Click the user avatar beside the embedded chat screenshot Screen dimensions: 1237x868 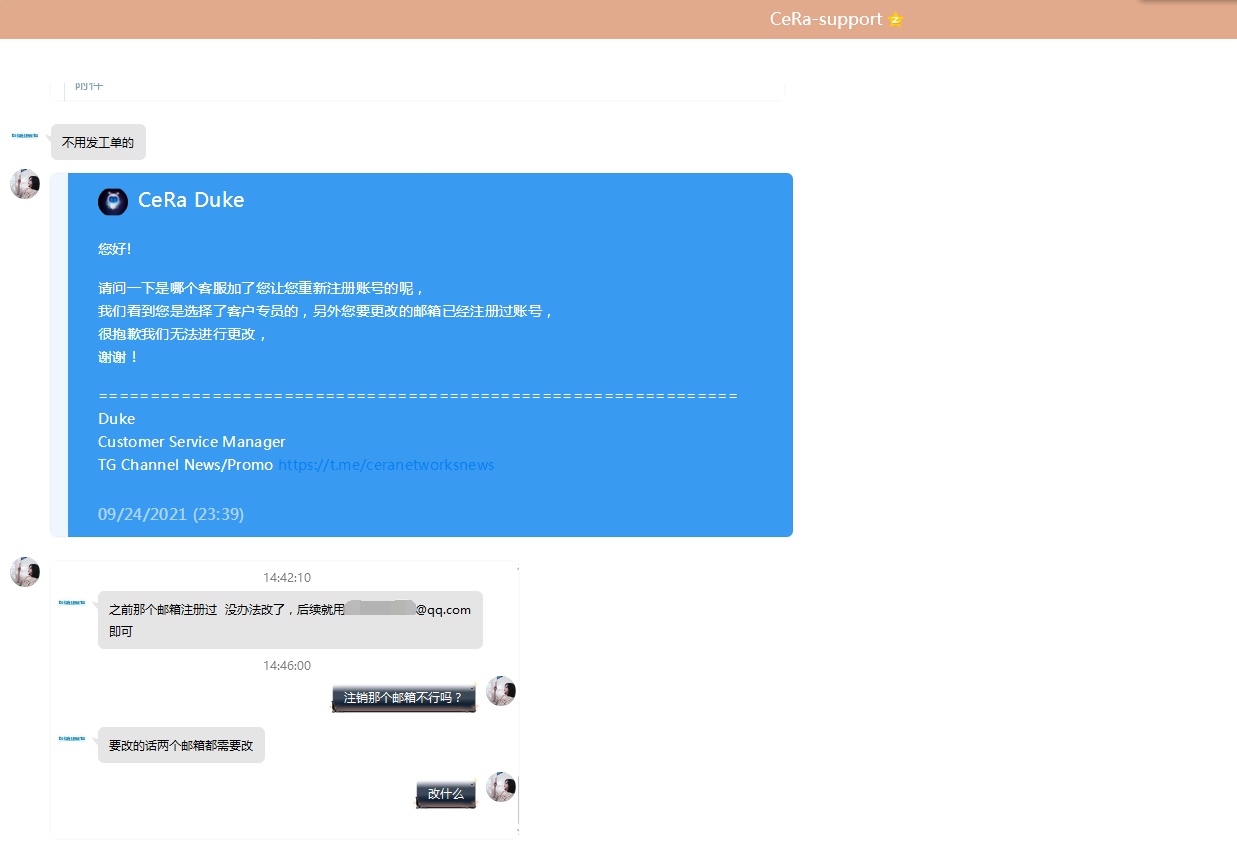pos(25,572)
